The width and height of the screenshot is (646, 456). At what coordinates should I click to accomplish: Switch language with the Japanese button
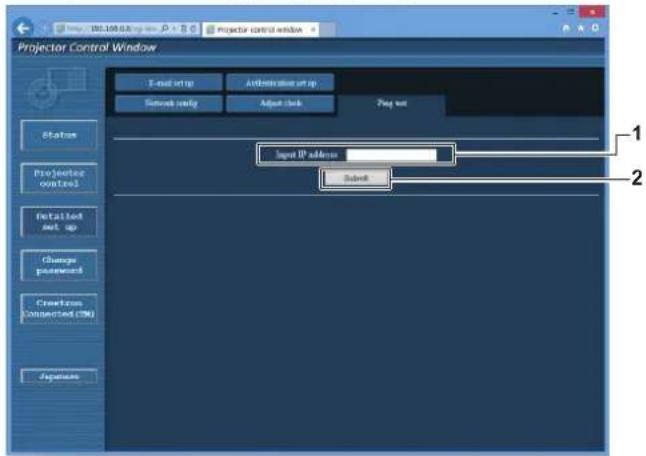click(x=59, y=376)
